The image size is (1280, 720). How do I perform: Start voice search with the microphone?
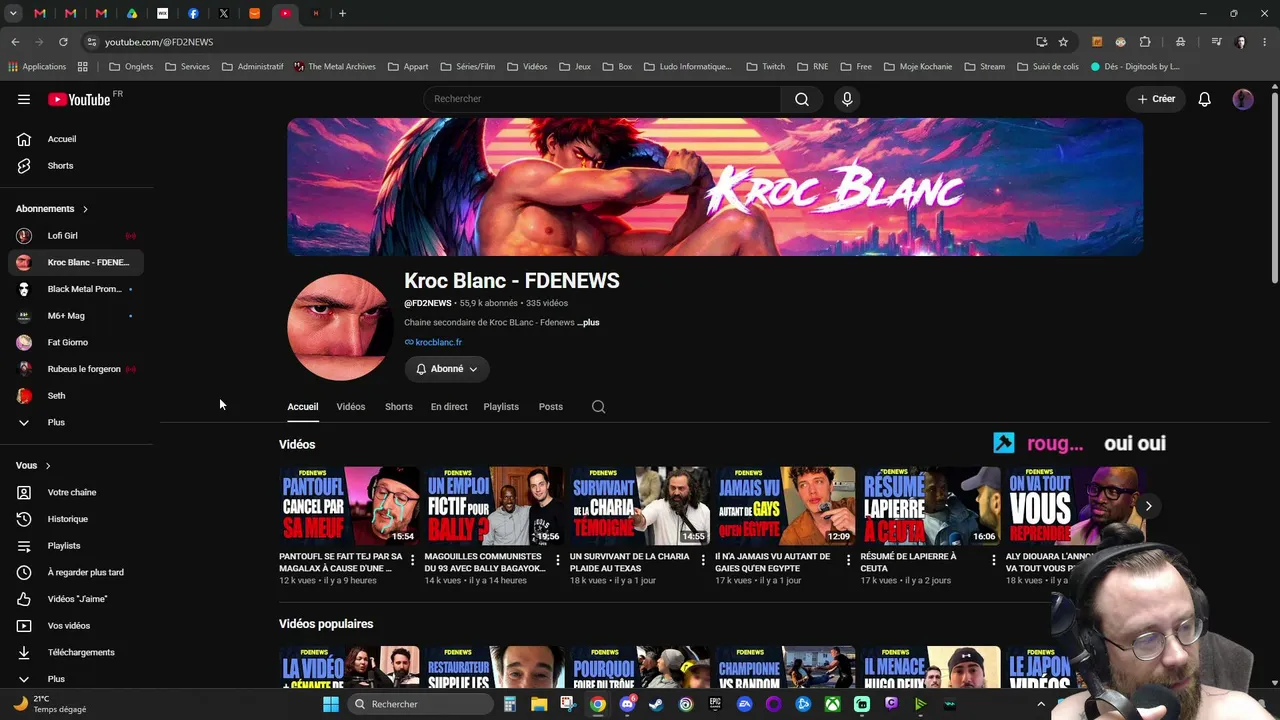tap(847, 99)
